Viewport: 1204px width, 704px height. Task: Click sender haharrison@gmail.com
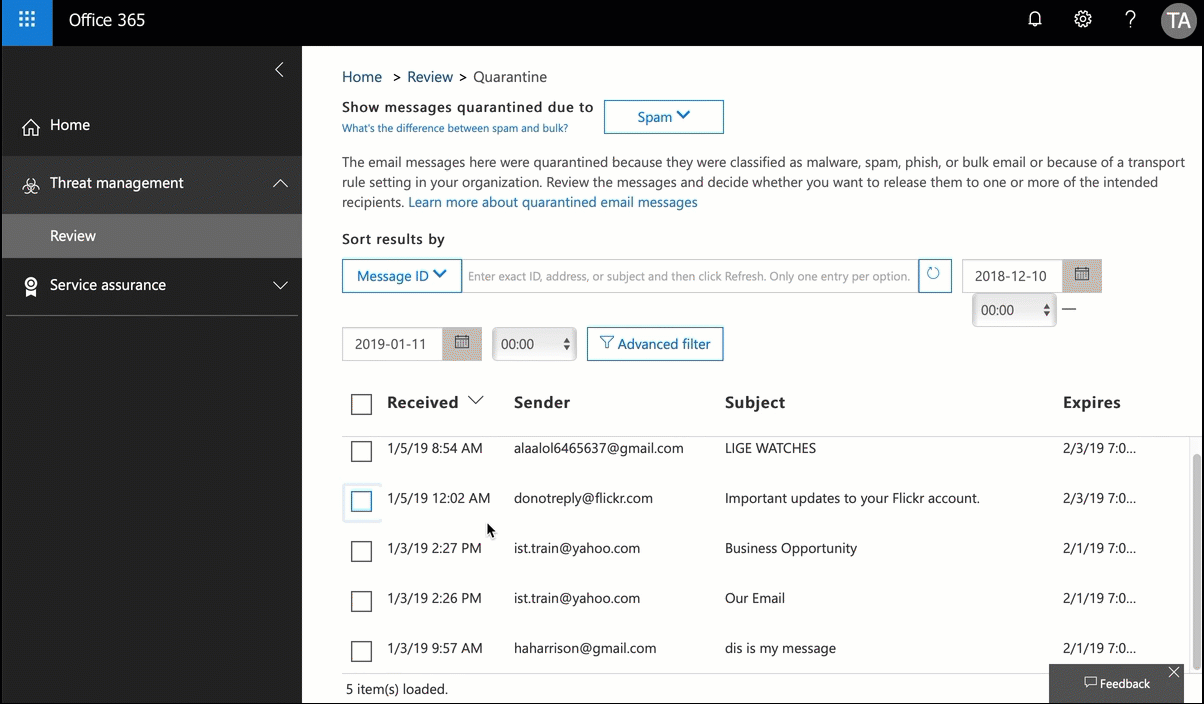click(x=585, y=648)
